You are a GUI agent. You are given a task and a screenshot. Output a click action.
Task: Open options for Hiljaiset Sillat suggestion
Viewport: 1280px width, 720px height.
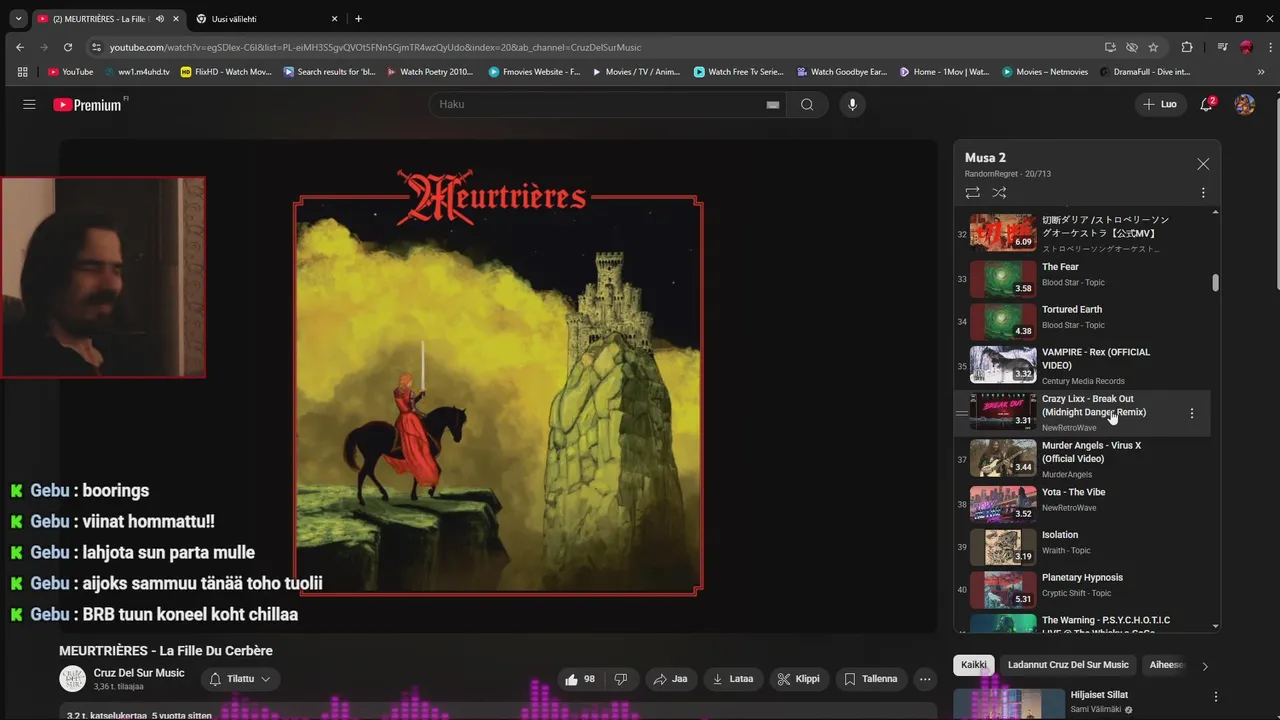(1216, 697)
